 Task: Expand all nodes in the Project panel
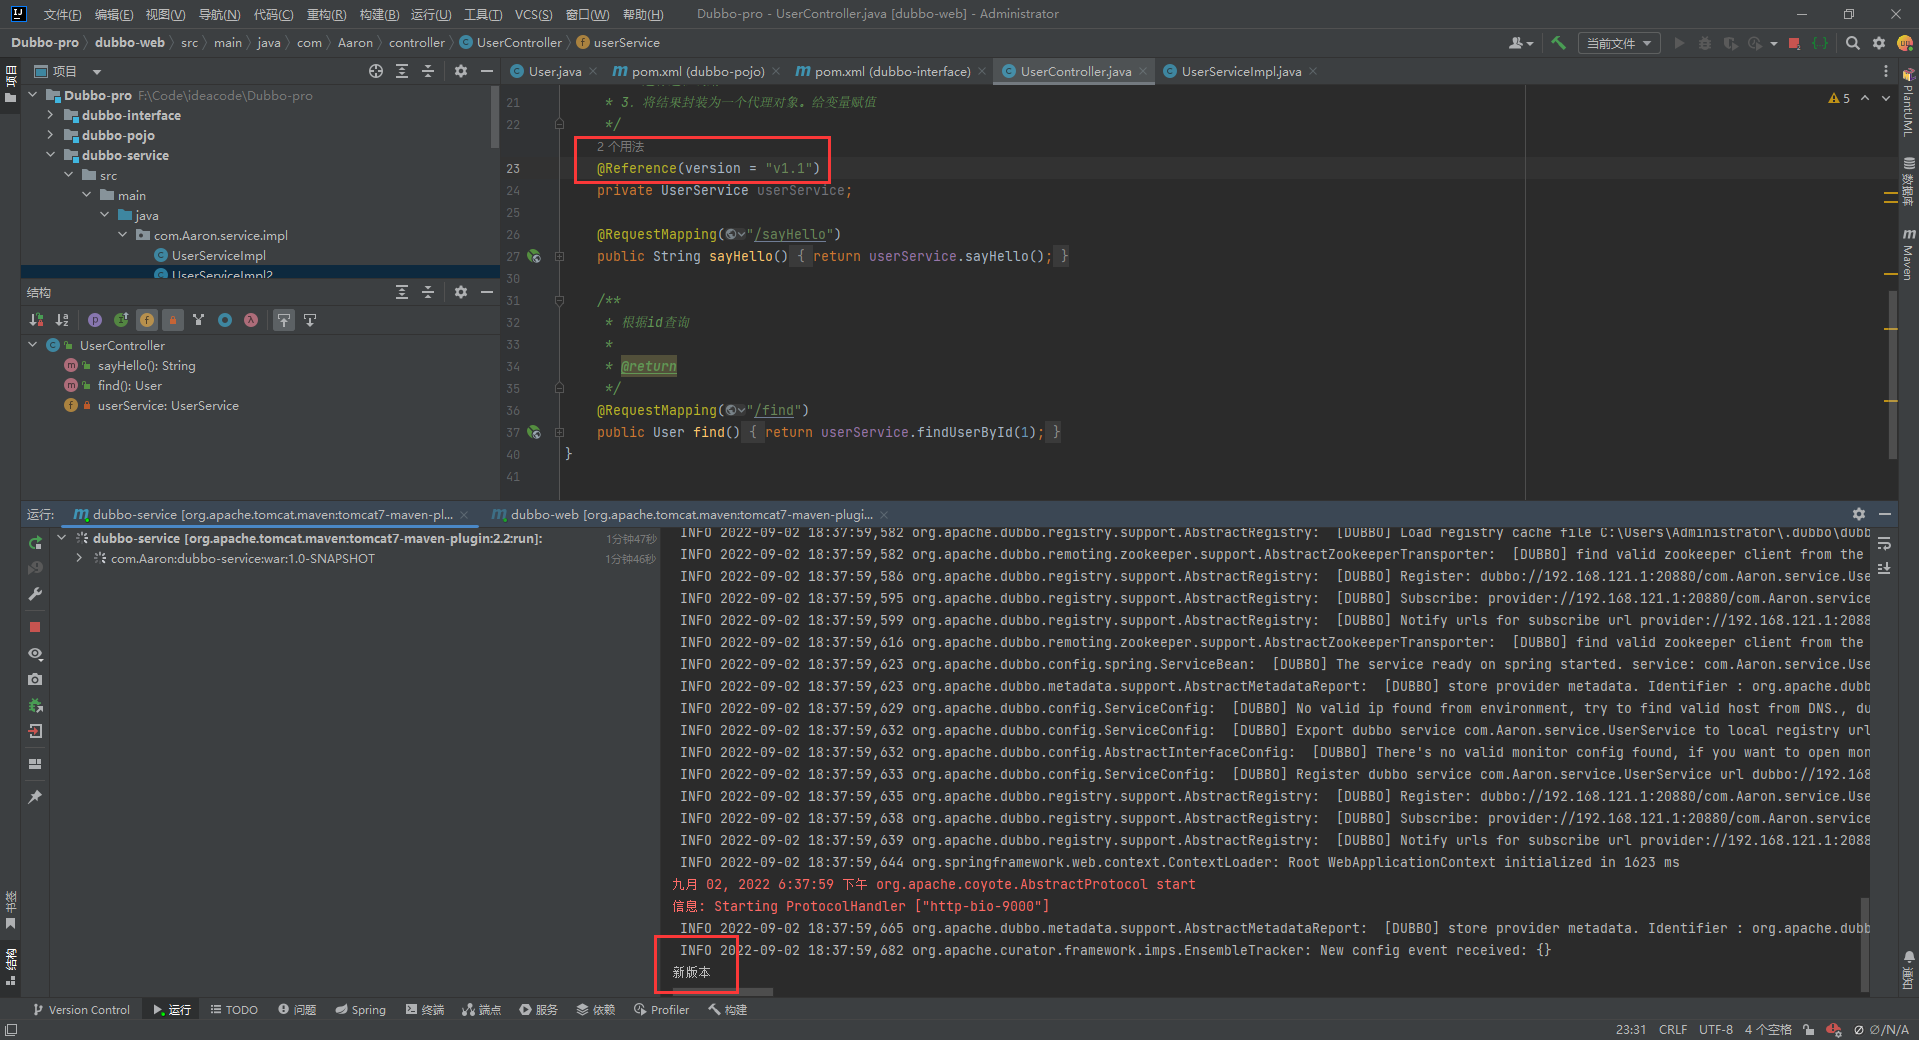(x=402, y=71)
